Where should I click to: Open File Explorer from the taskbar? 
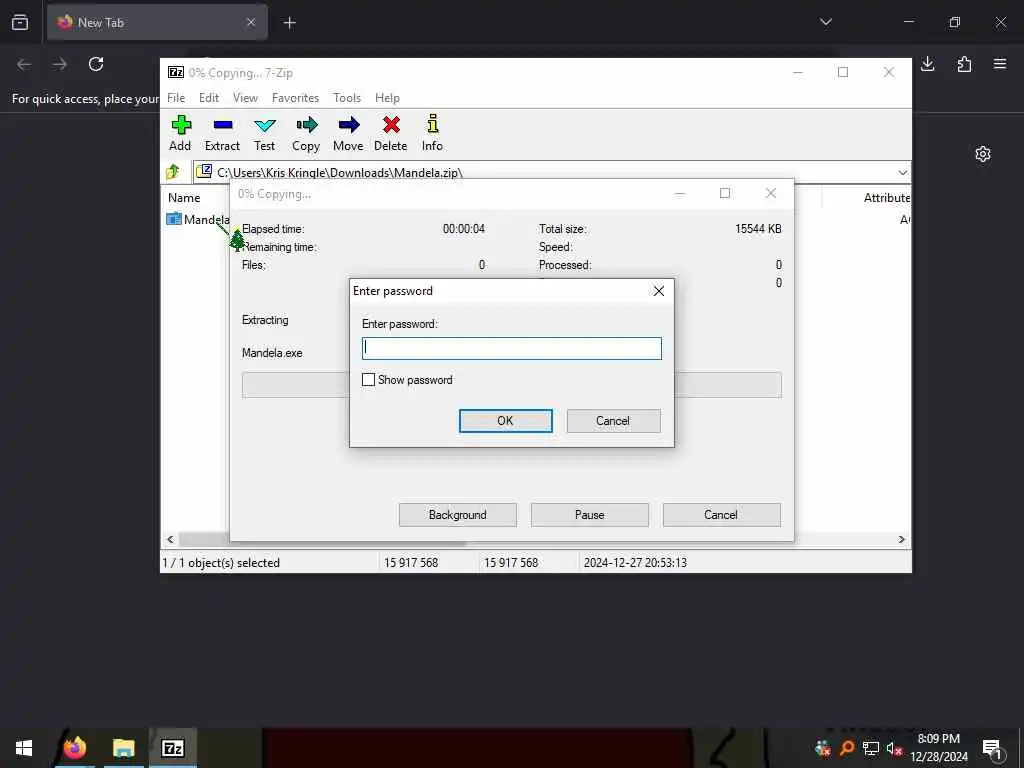123,748
